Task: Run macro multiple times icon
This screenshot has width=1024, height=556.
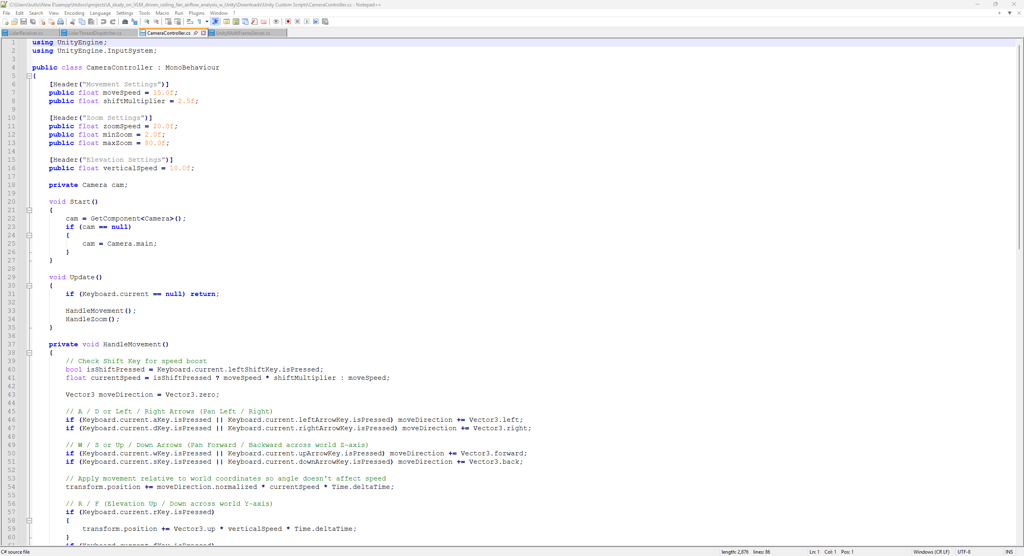Action: point(316,22)
